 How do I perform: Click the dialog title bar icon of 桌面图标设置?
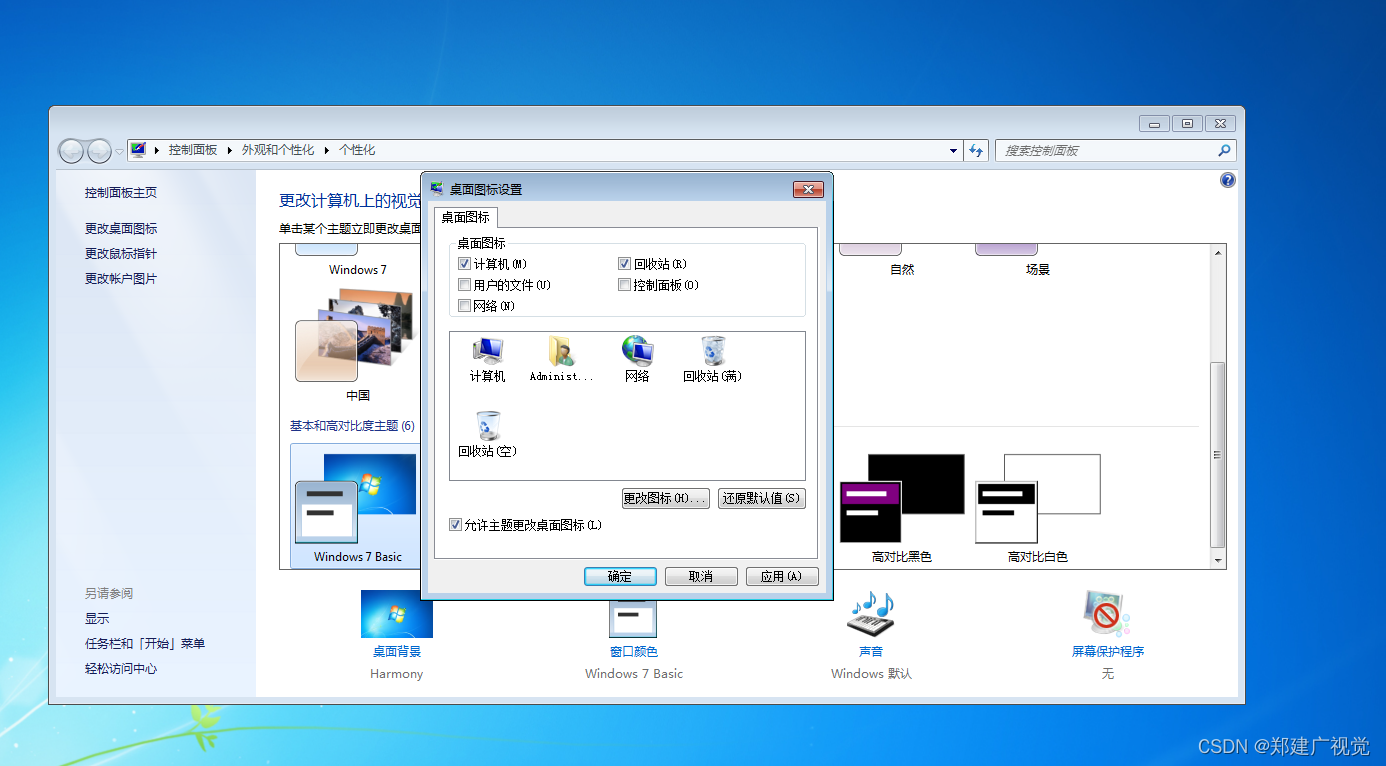coord(437,189)
